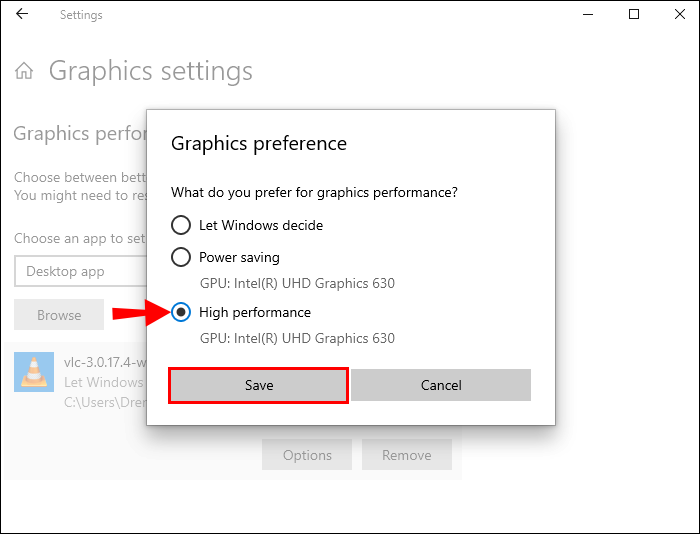Go to Settings home via the house icon
Screen dimensions: 700x534
click(x=24, y=71)
